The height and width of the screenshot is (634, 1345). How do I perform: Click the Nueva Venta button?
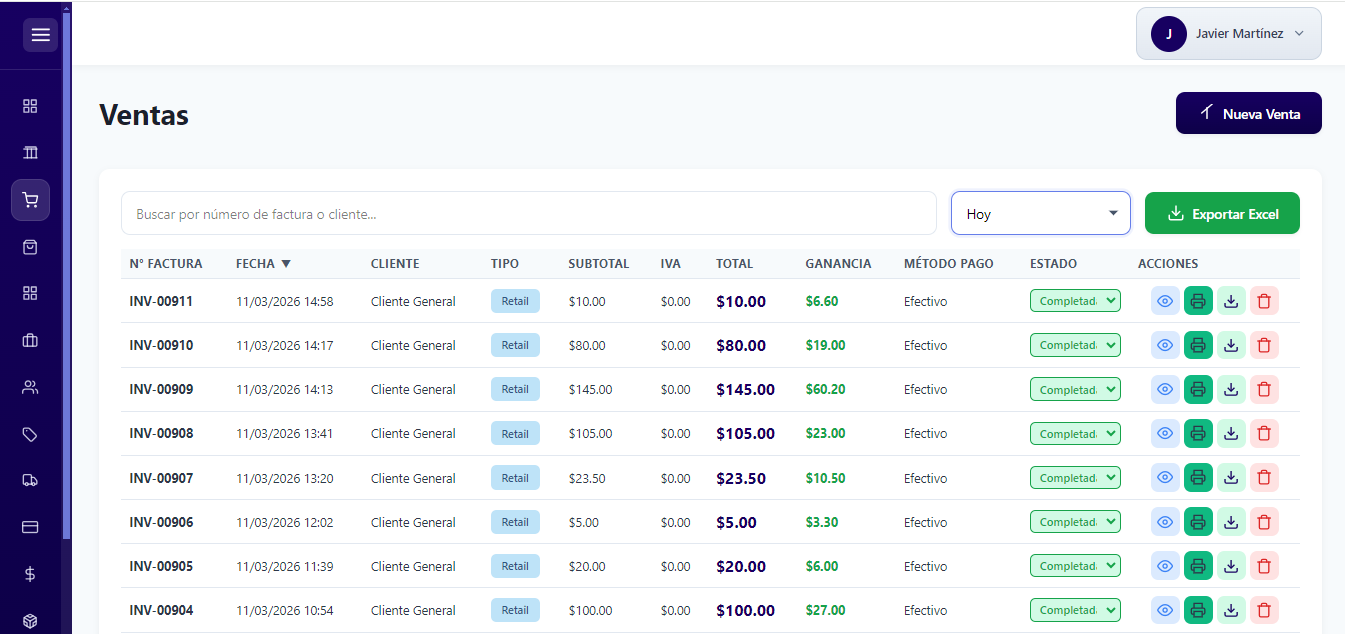[1248, 114]
